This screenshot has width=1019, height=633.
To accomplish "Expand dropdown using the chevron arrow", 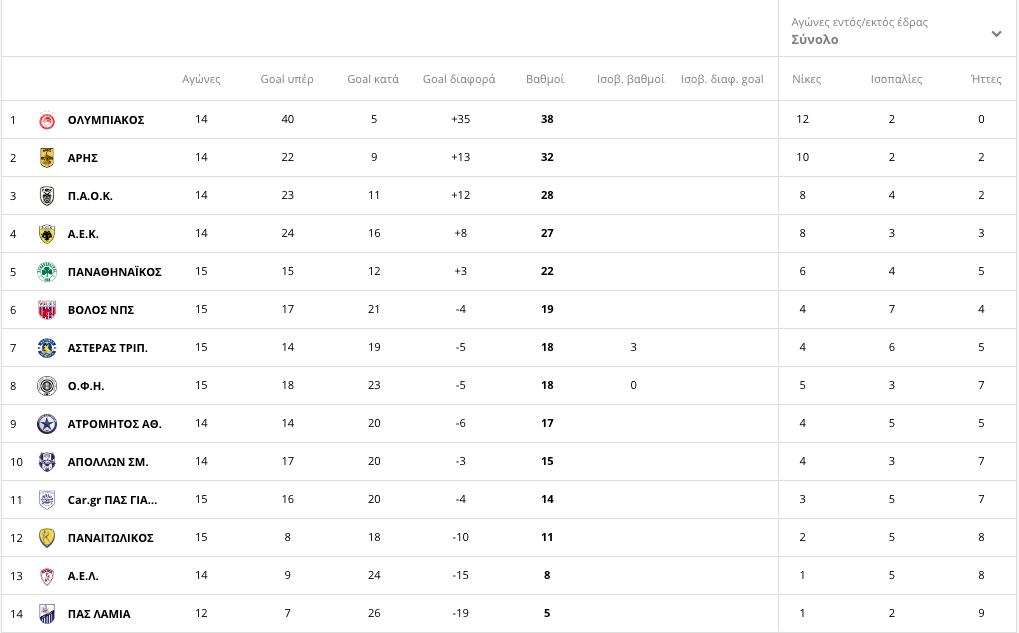I will pos(996,34).
